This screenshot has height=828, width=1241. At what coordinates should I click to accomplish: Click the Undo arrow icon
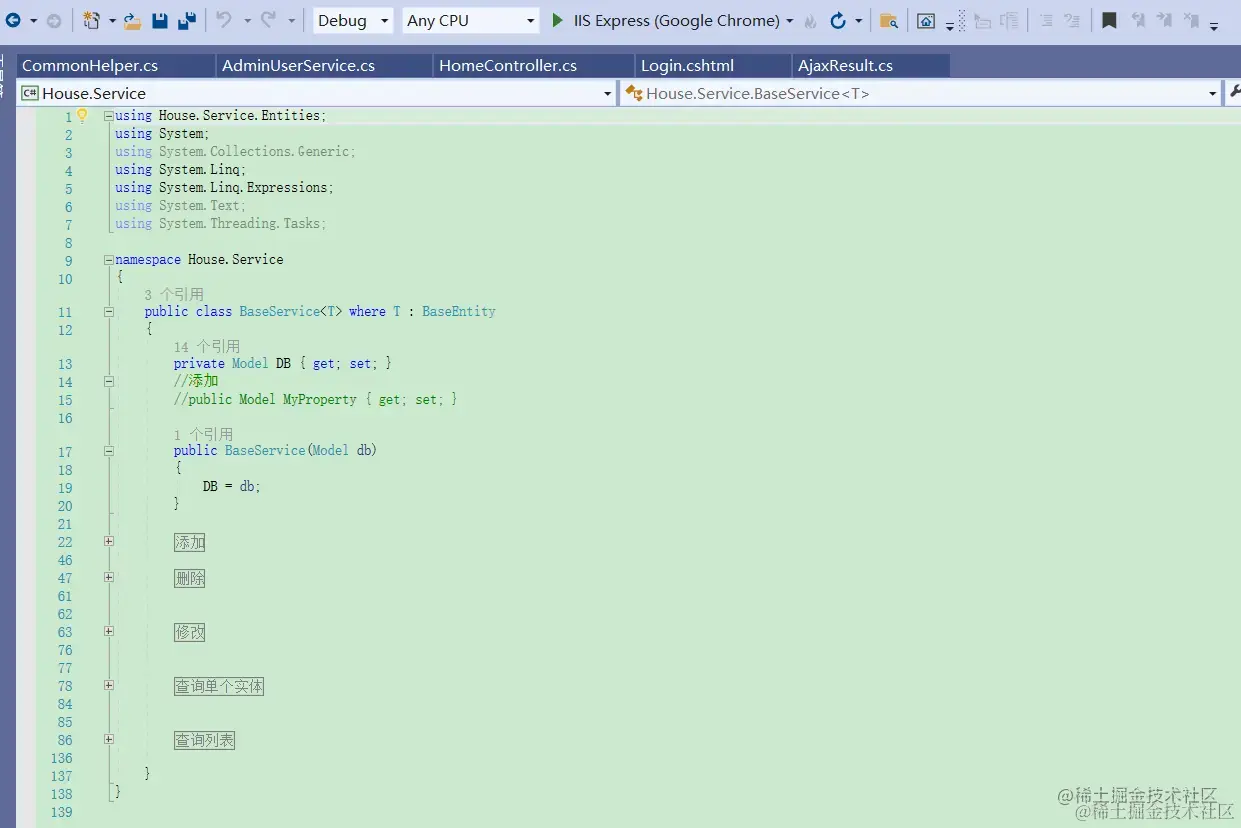[x=224, y=20]
